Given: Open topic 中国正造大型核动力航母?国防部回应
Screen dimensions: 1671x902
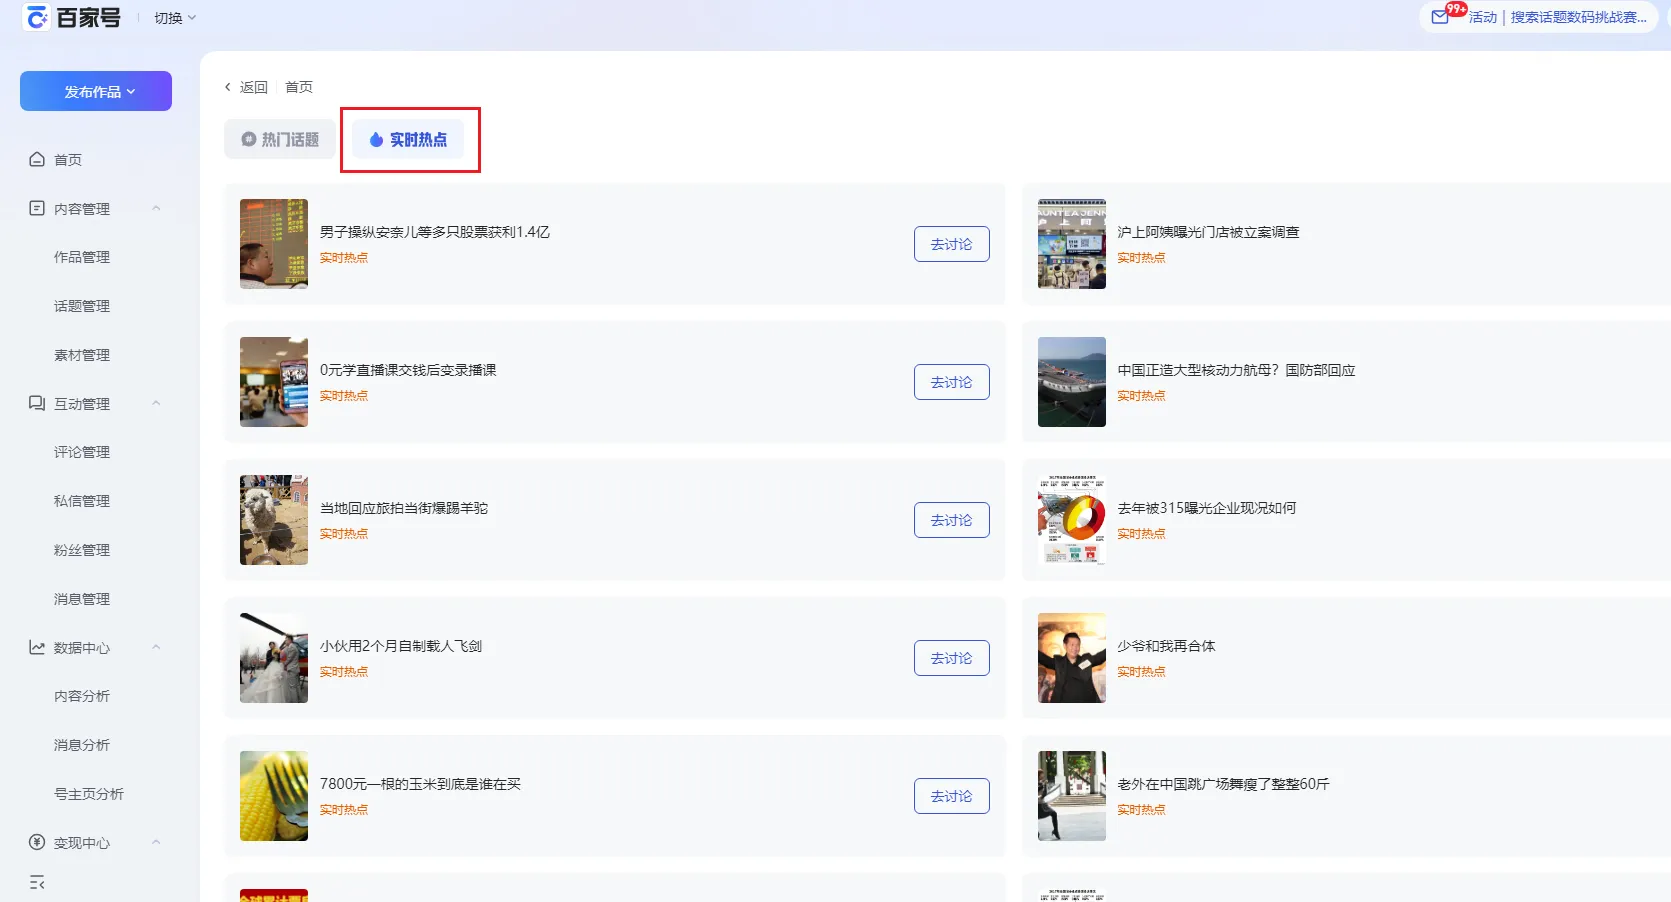Looking at the screenshot, I should [1236, 370].
